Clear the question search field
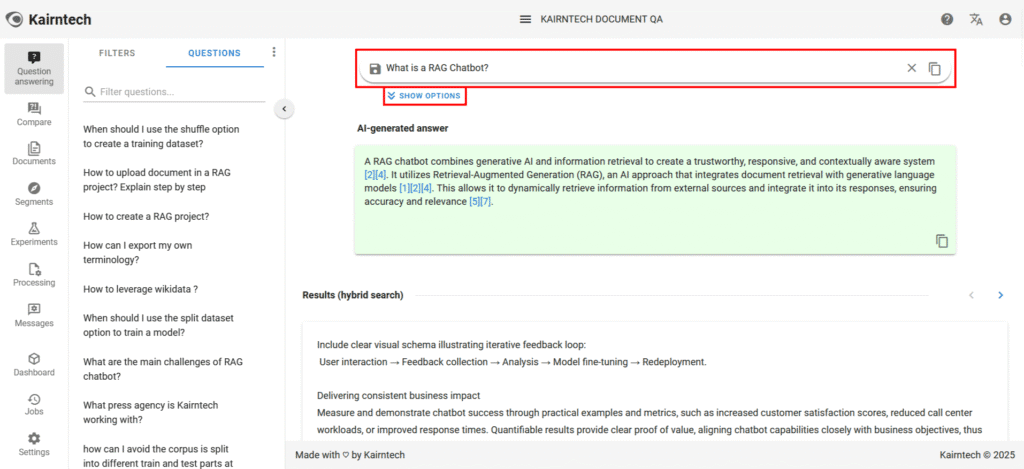Image resolution: width=1024 pixels, height=469 pixels. pos(911,68)
